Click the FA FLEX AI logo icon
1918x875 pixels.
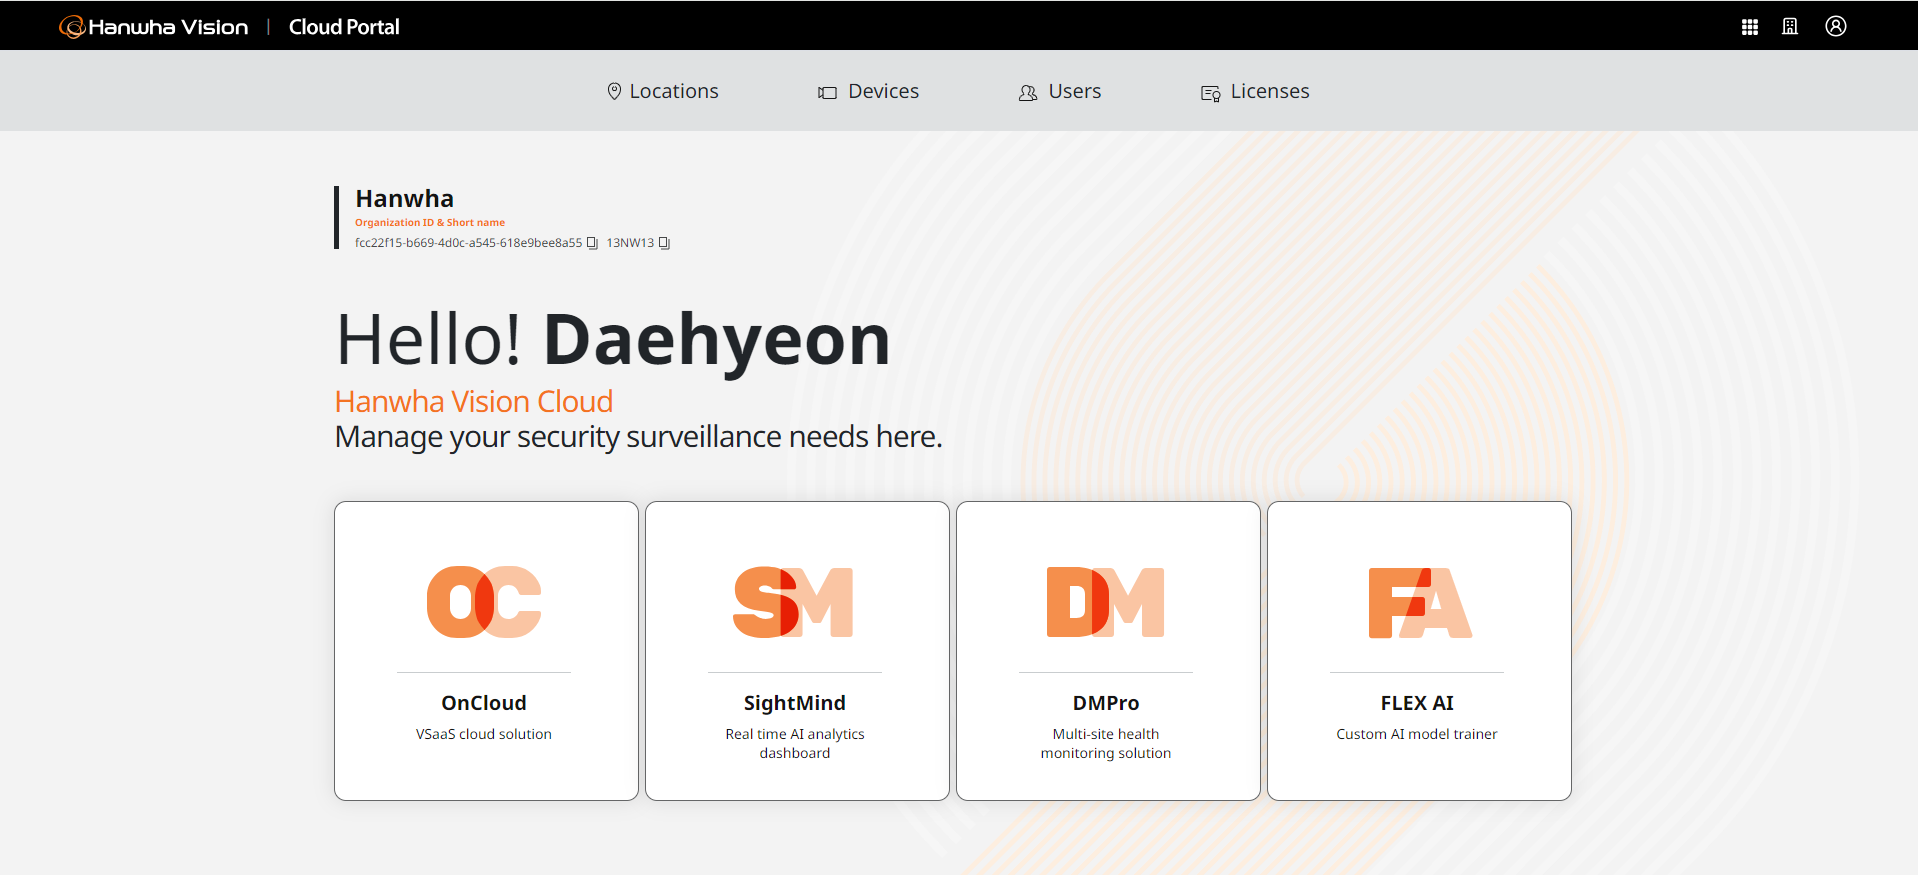(x=1418, y=602)
